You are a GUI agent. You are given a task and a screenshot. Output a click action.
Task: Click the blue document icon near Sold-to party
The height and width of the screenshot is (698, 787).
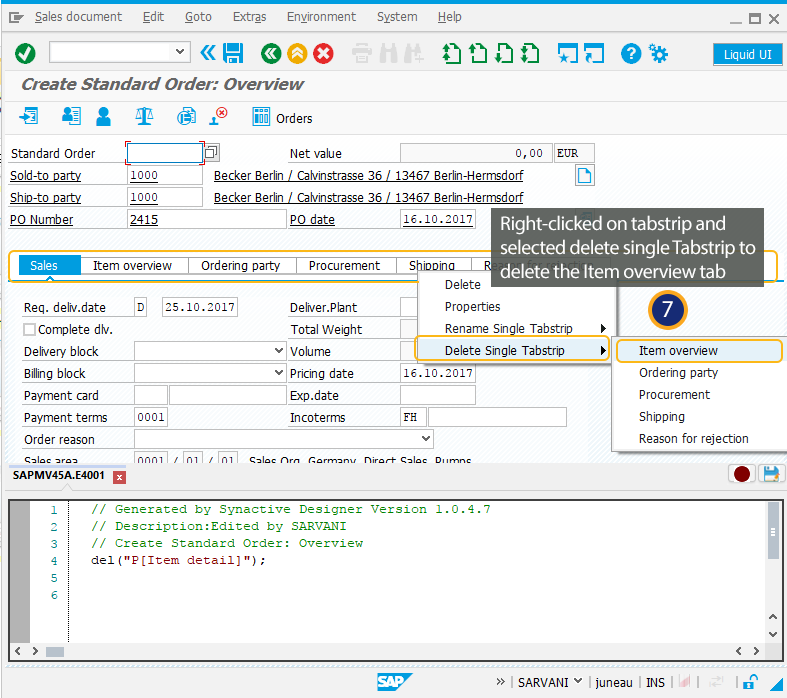[x=584, y=176]
